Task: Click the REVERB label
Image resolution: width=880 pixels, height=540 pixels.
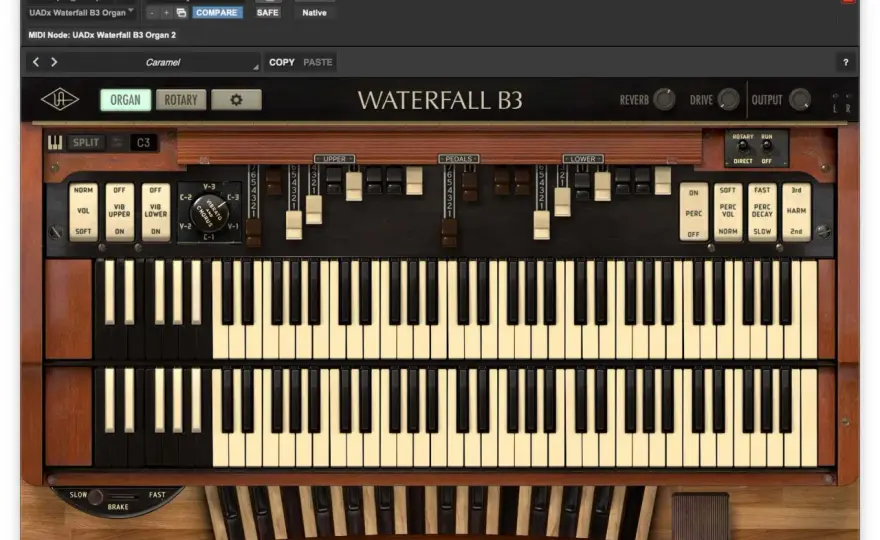Action: coord(634,100)
